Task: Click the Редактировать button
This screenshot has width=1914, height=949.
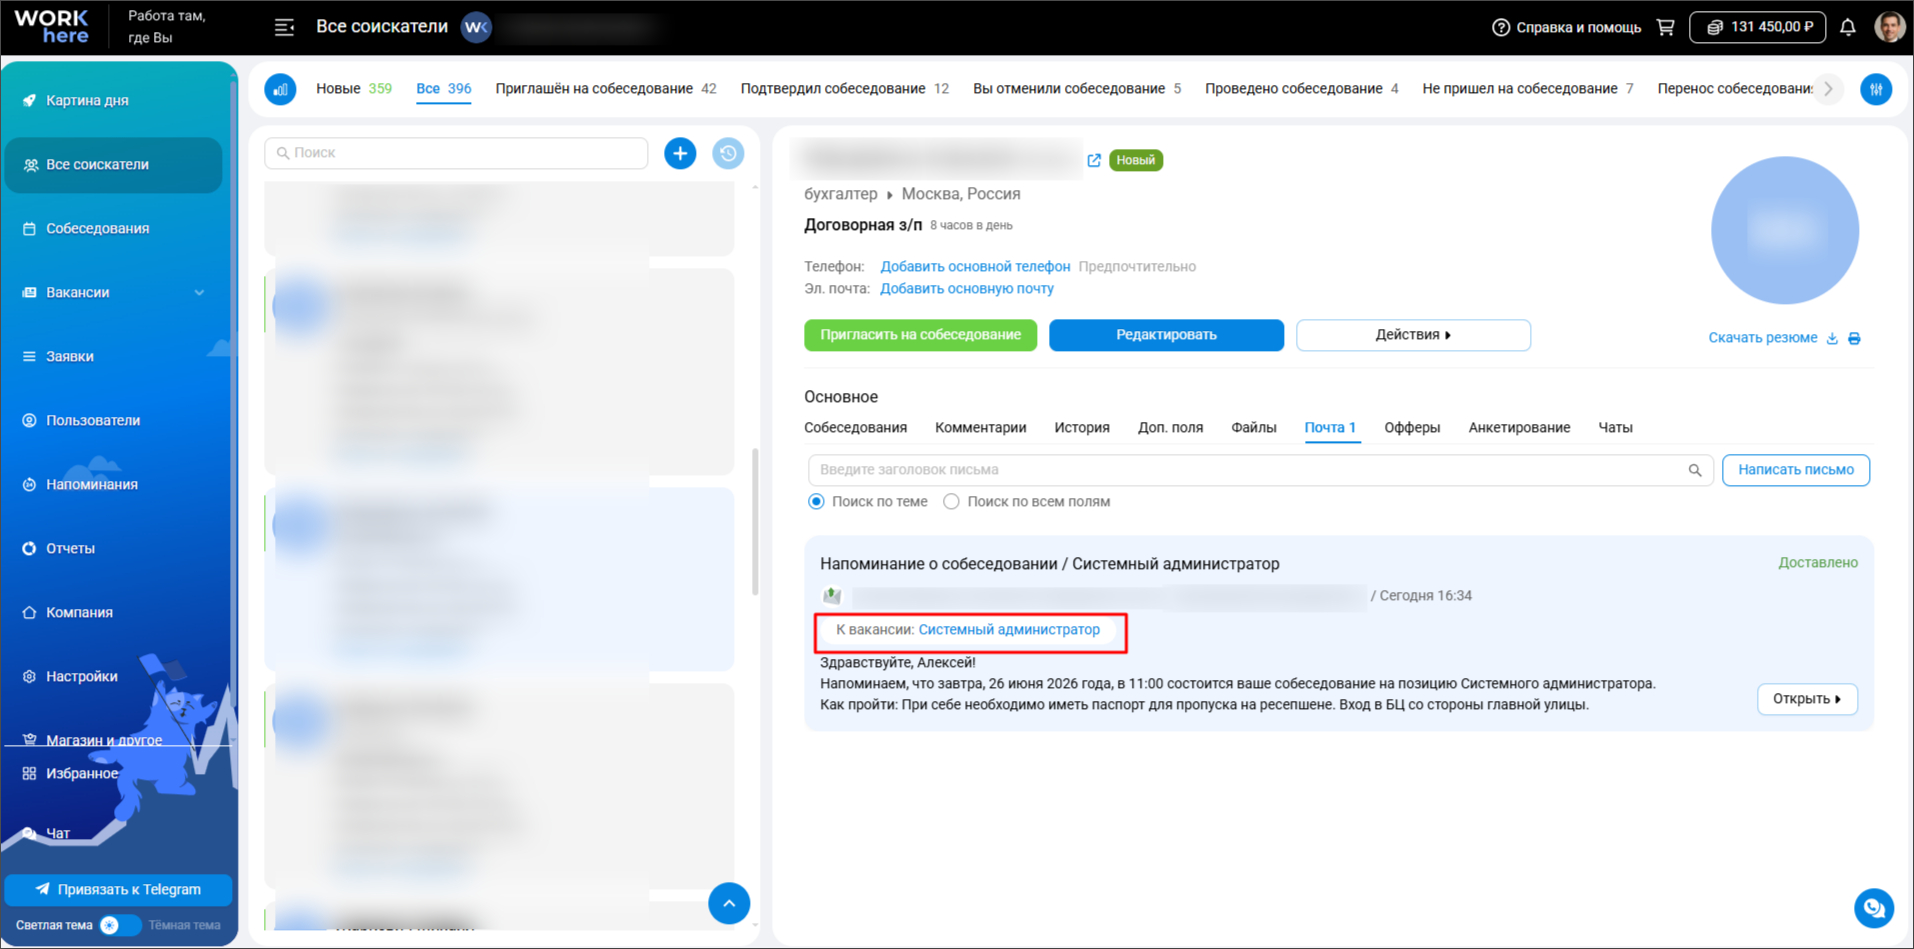Action: 1166,335
